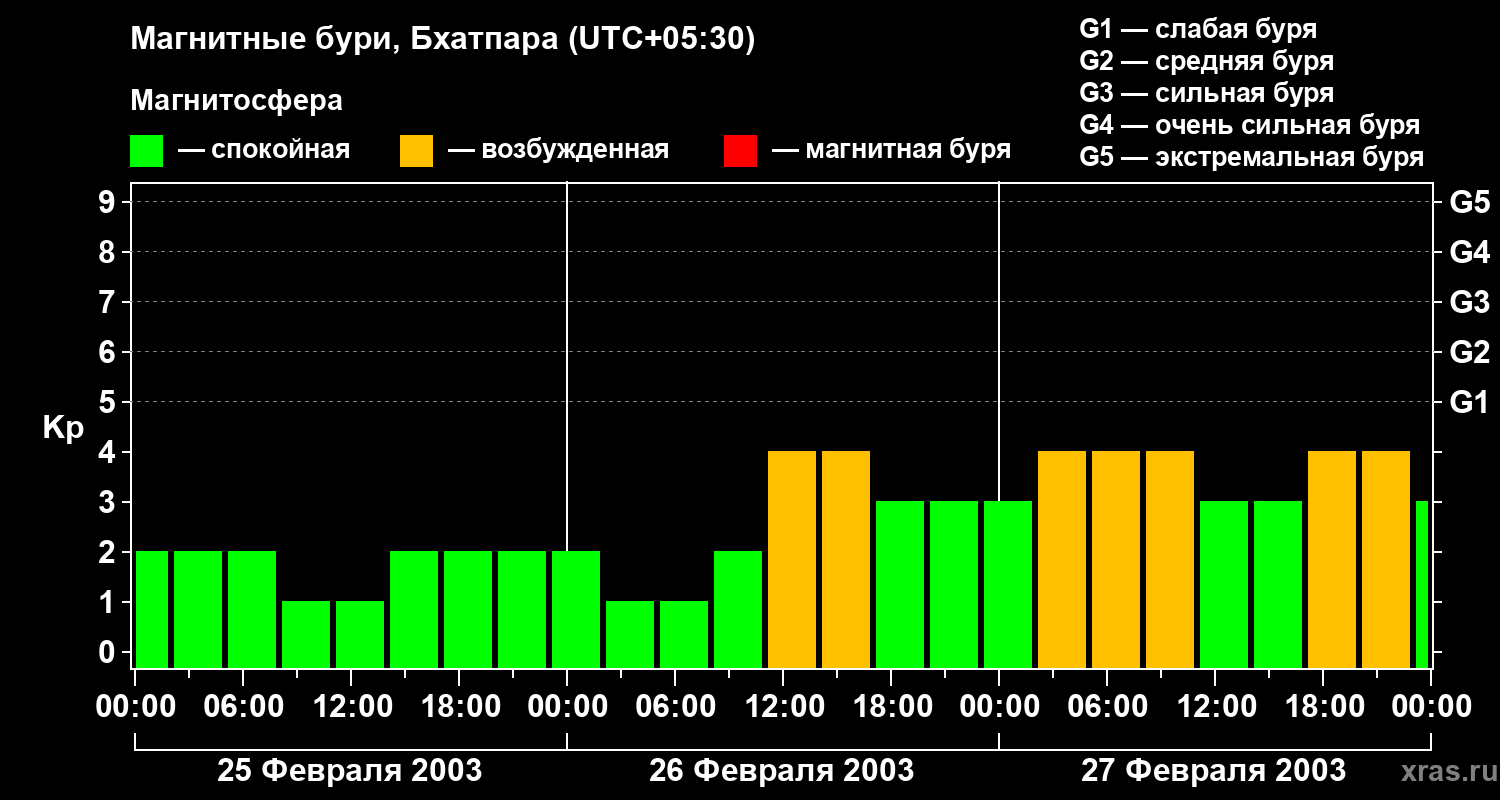Click the last orange bar on 27 February
The height and width of the screenshot is (800, 1500).
coord(1386,559)
